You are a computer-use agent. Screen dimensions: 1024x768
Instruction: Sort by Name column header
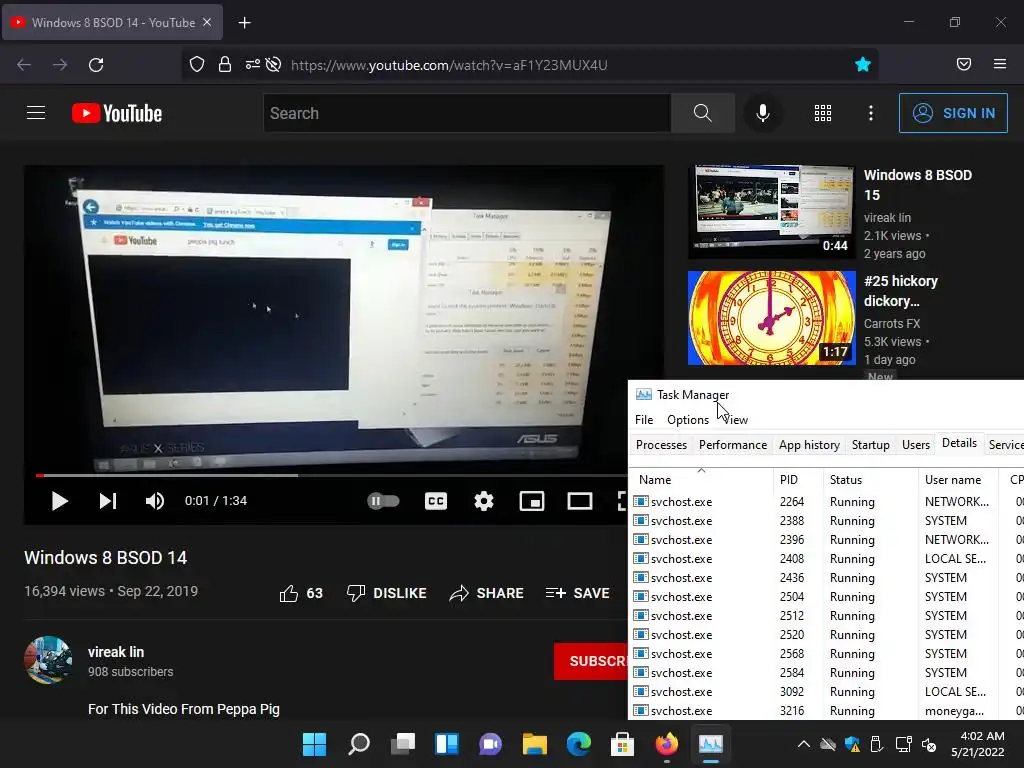pos(701,479)
